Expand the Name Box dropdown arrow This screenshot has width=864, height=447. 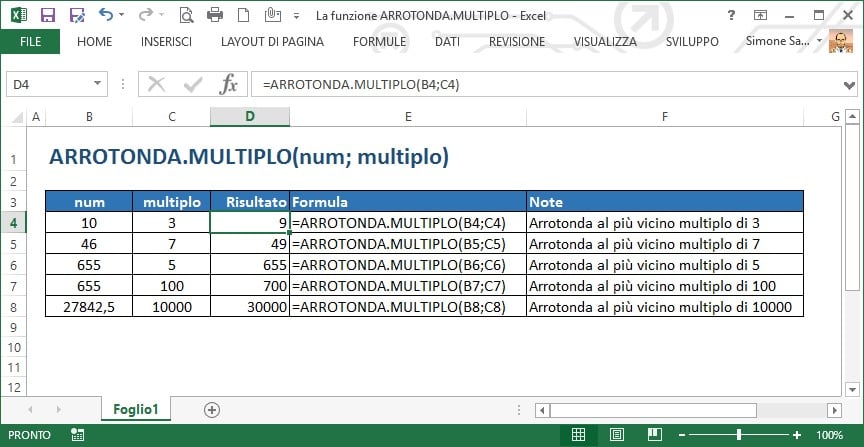pyautogui.click(x=98, y=84)
